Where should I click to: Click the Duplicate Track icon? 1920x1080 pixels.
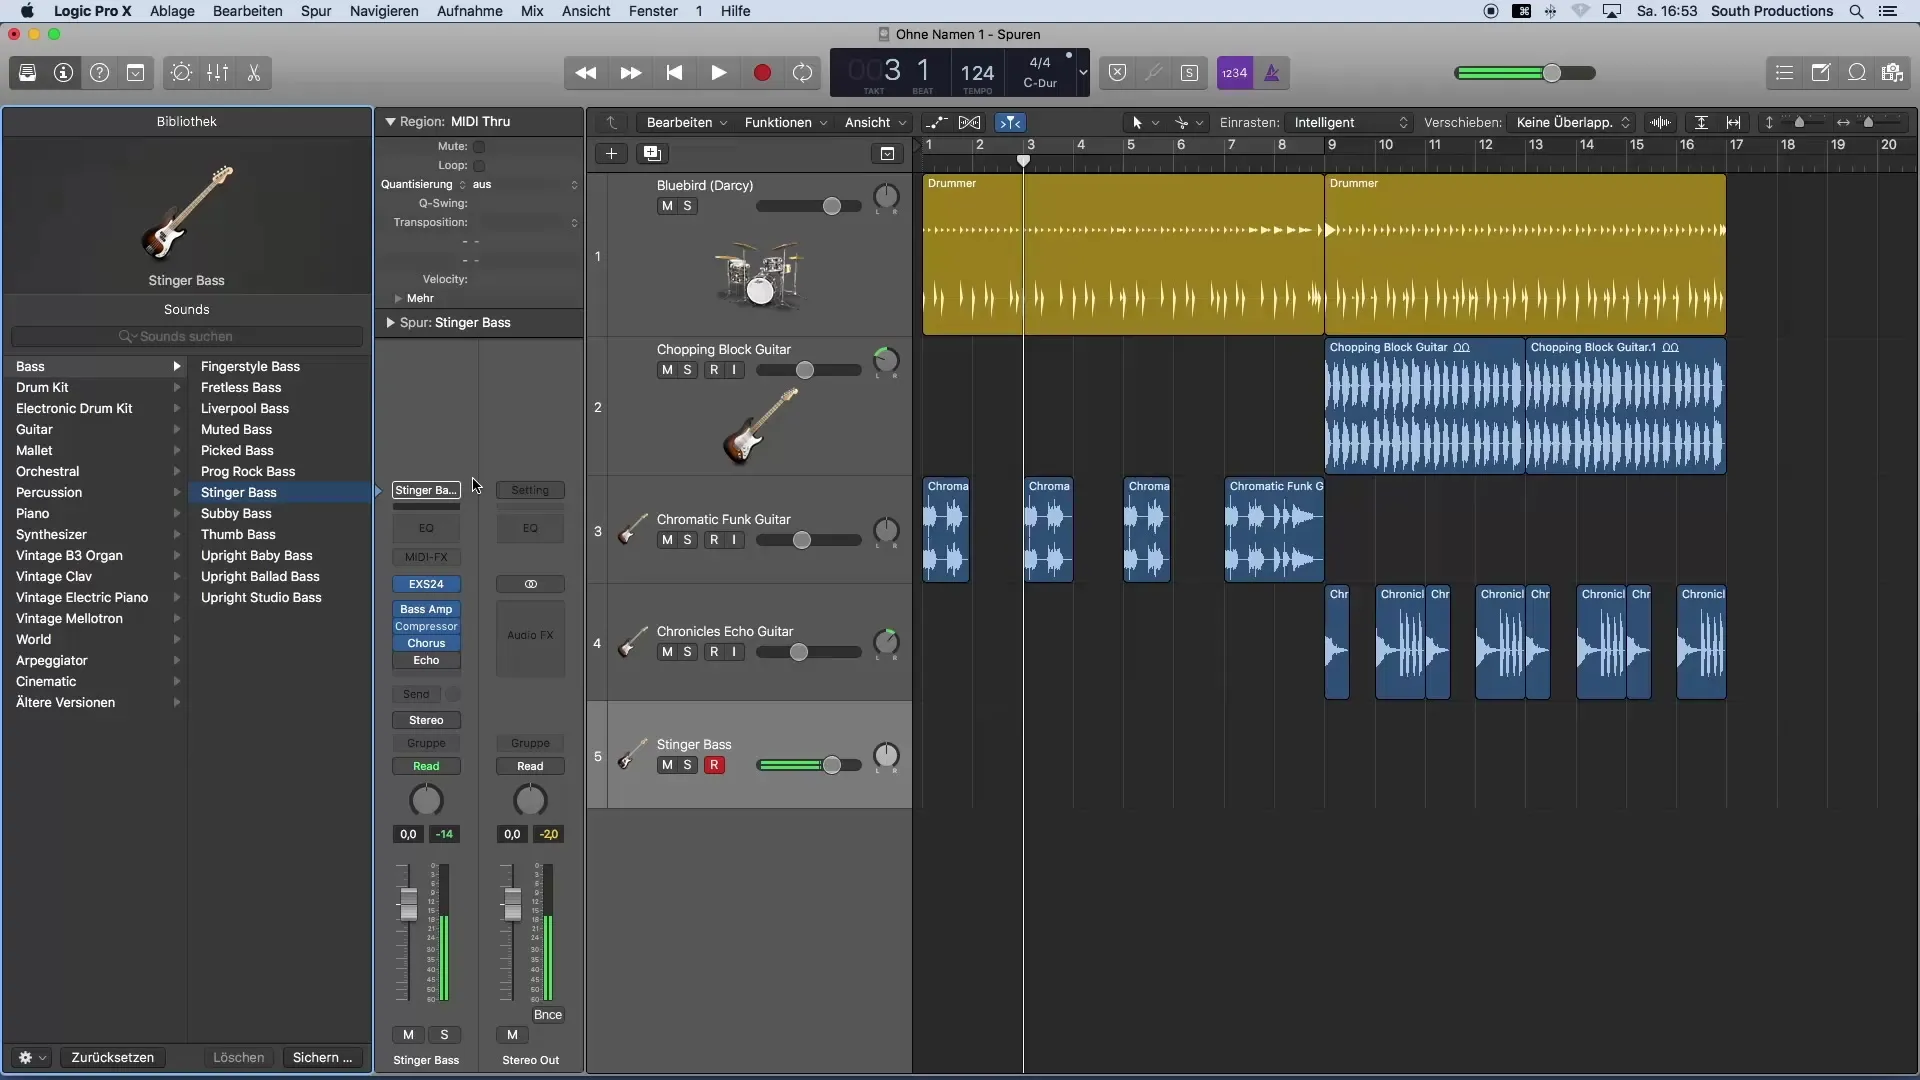[x=652, y=153]
